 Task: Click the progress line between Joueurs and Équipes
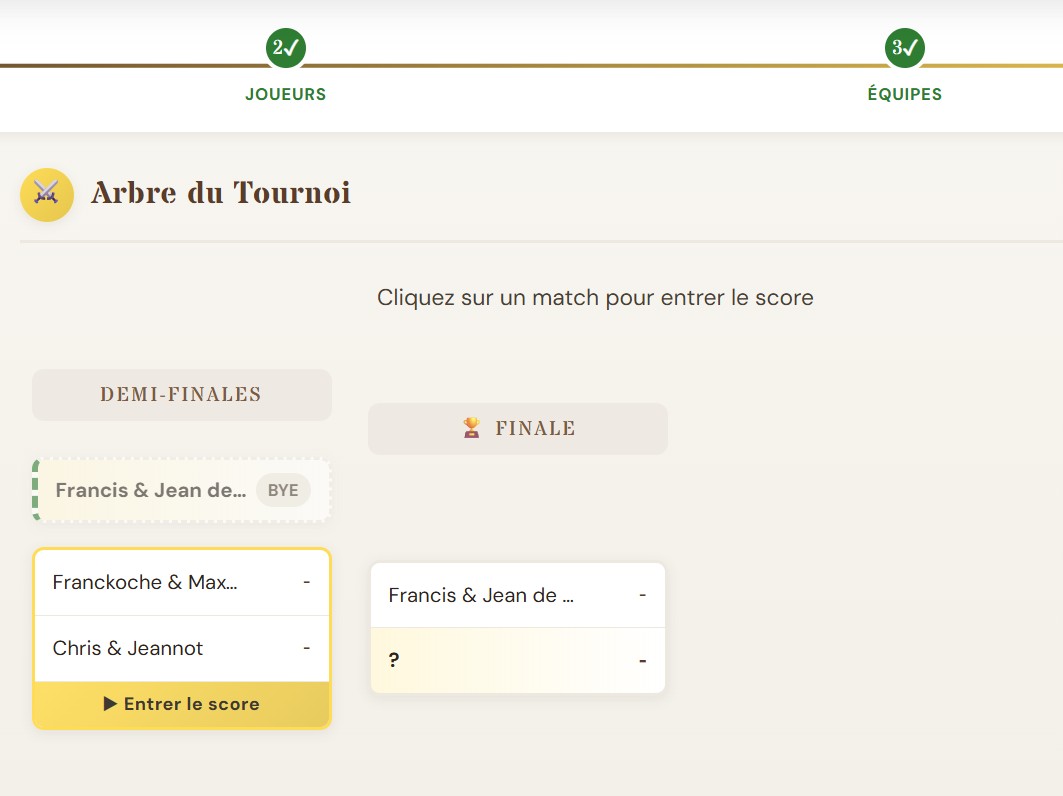(595, 66)
